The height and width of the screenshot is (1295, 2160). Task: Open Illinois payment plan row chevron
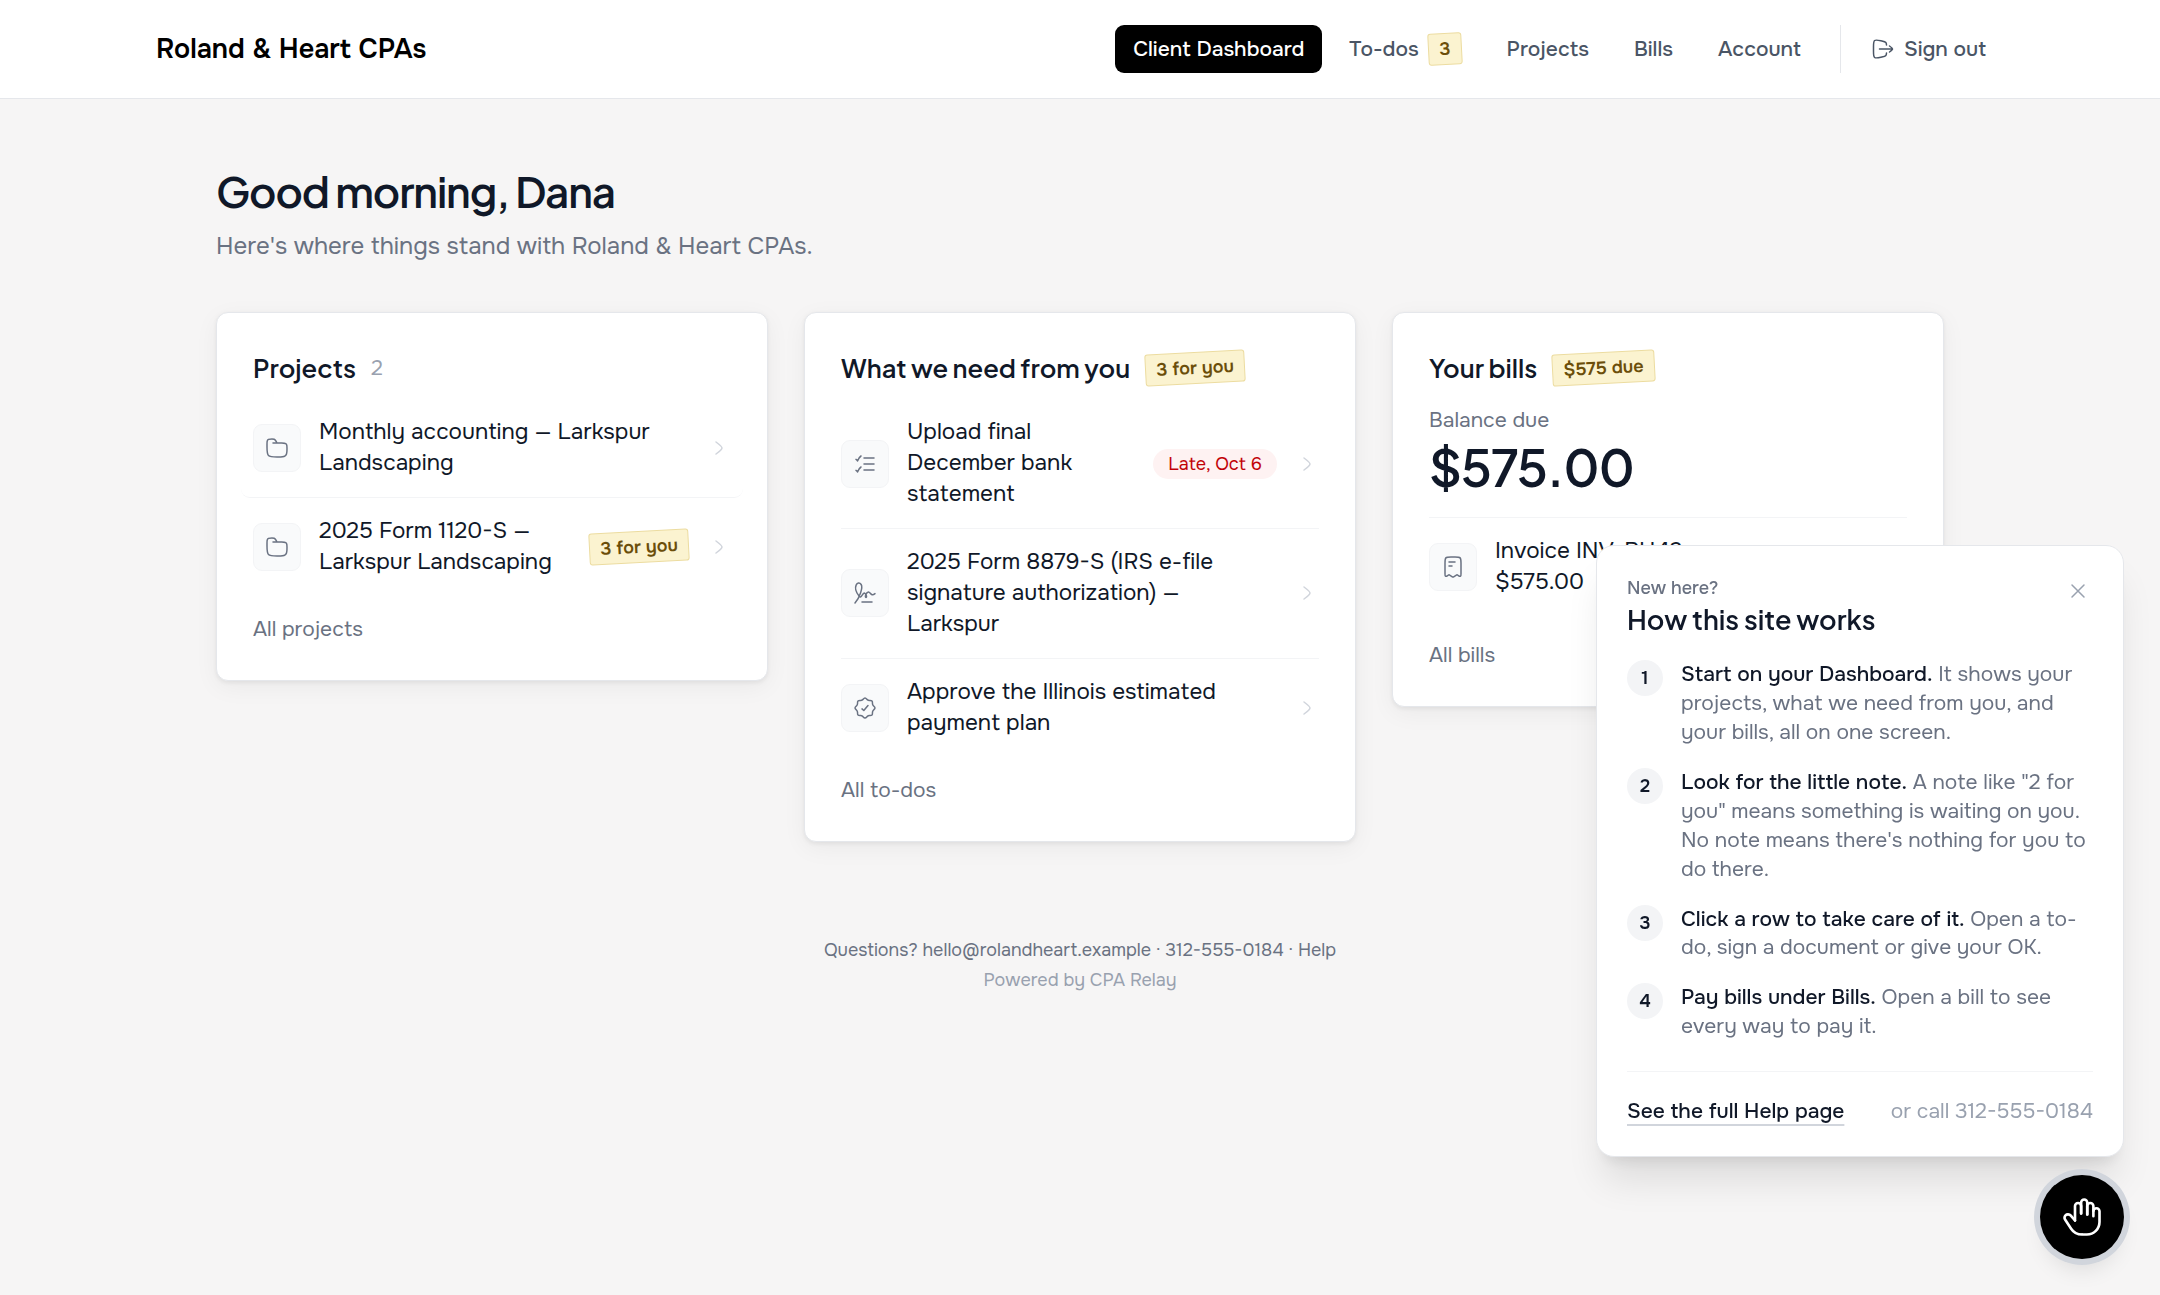(1307, 708)
